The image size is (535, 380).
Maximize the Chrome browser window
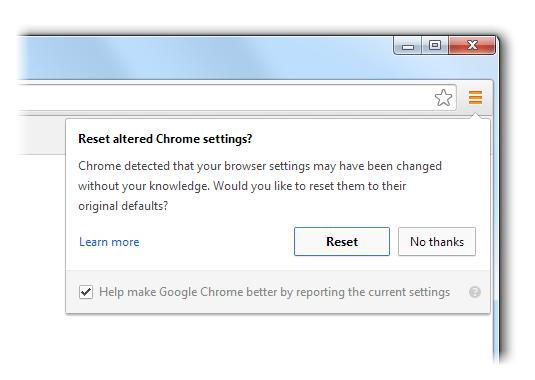(435, 45)
